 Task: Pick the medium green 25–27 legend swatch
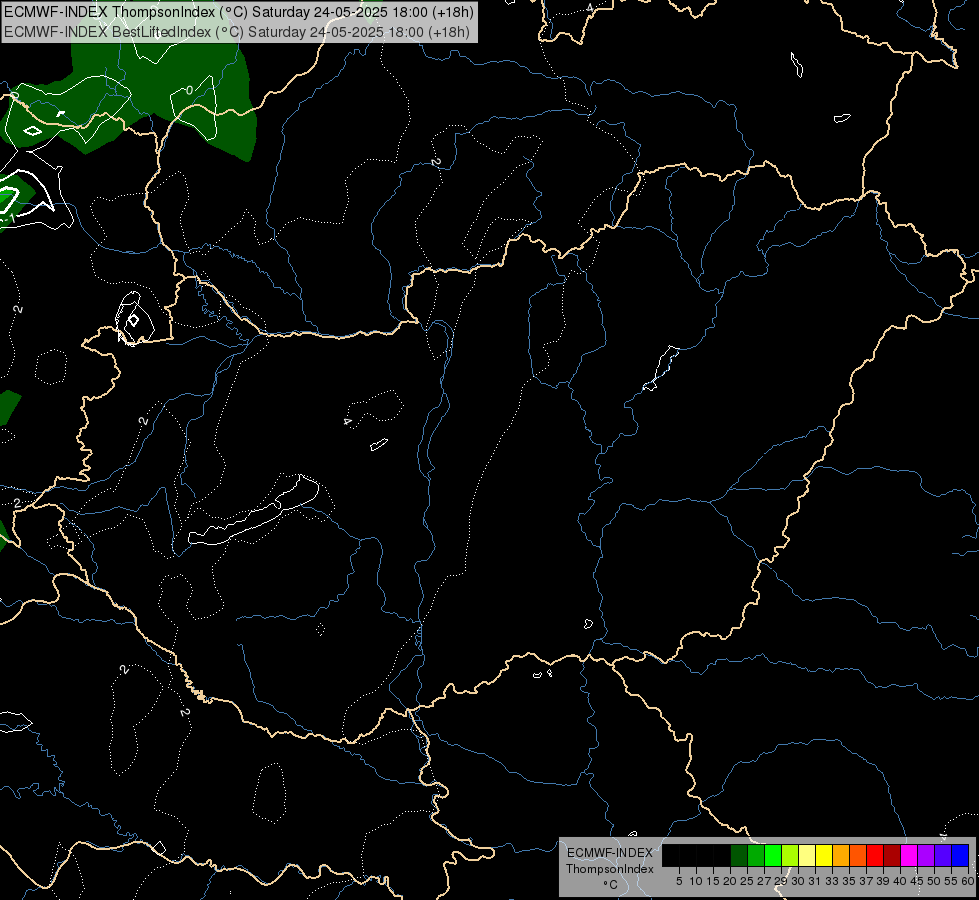pos(756,856)
